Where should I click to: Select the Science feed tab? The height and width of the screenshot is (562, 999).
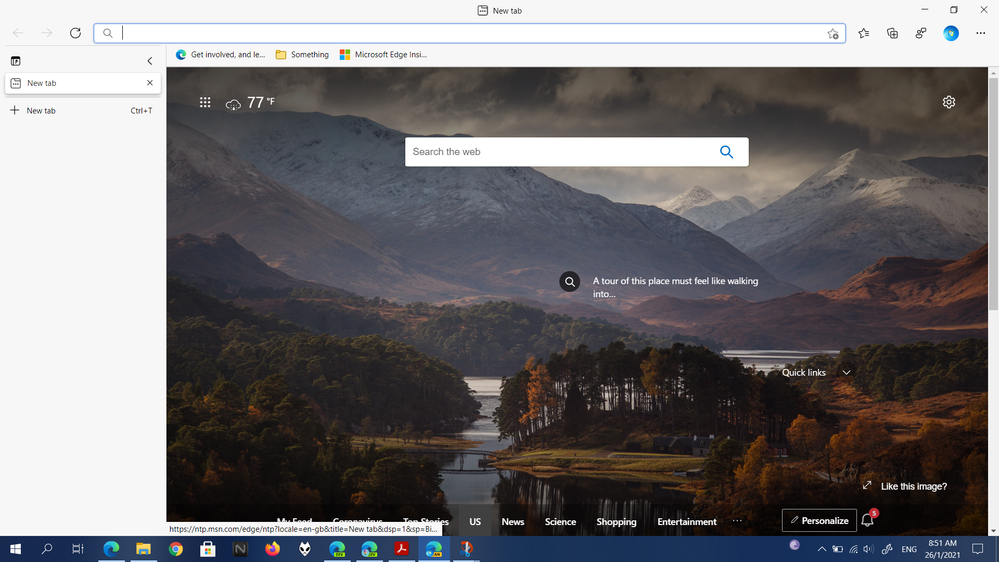[x=561, y=521]
